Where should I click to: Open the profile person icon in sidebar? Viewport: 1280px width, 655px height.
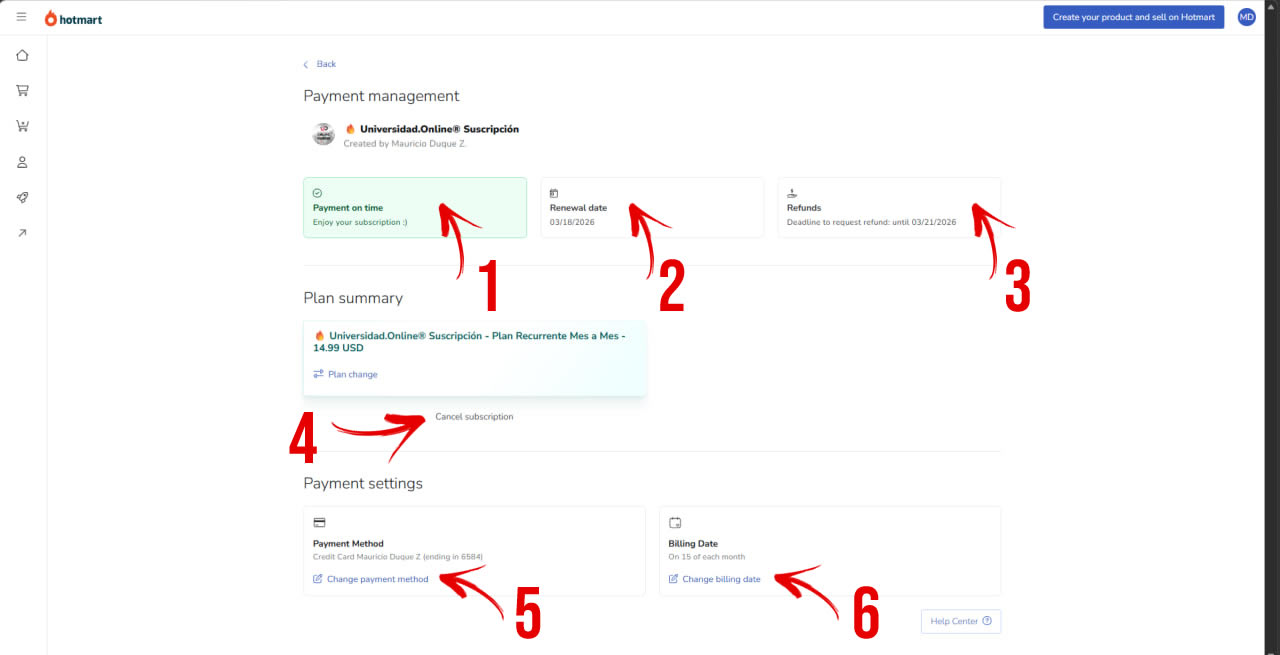(x=22, y=162)
